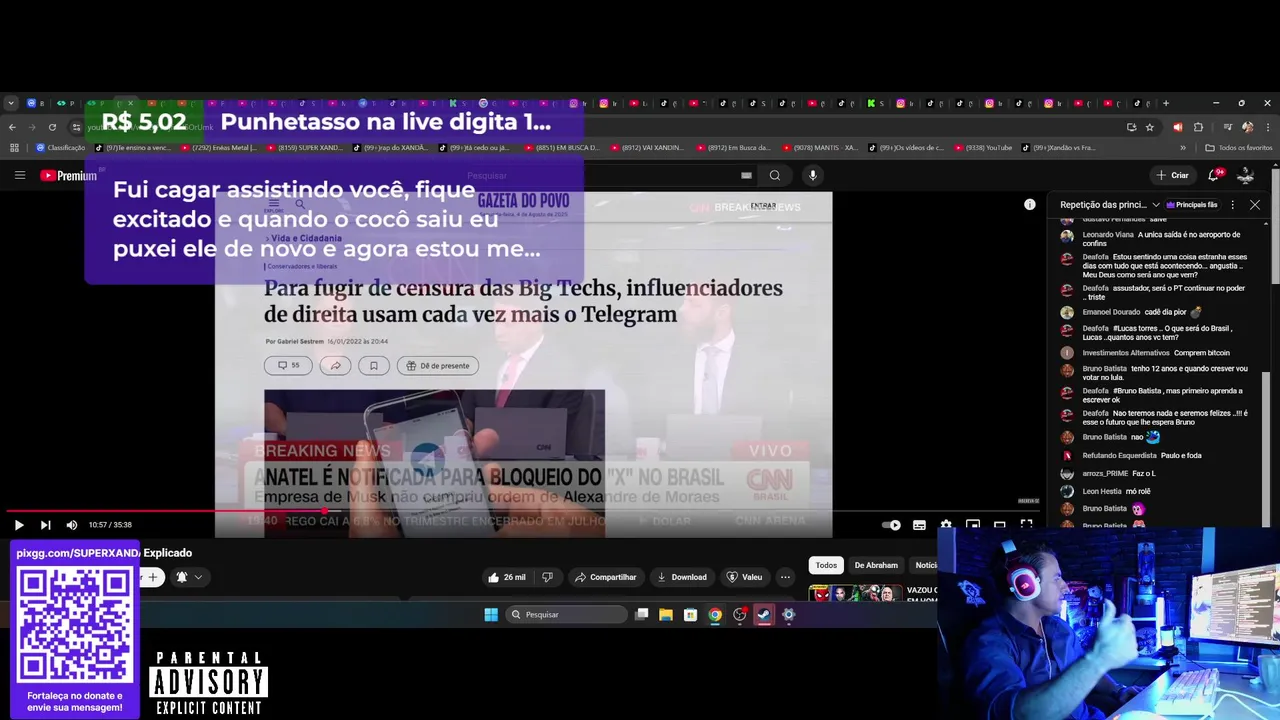
Task: Go back in Chrome
Action: [x=12, y=127]
